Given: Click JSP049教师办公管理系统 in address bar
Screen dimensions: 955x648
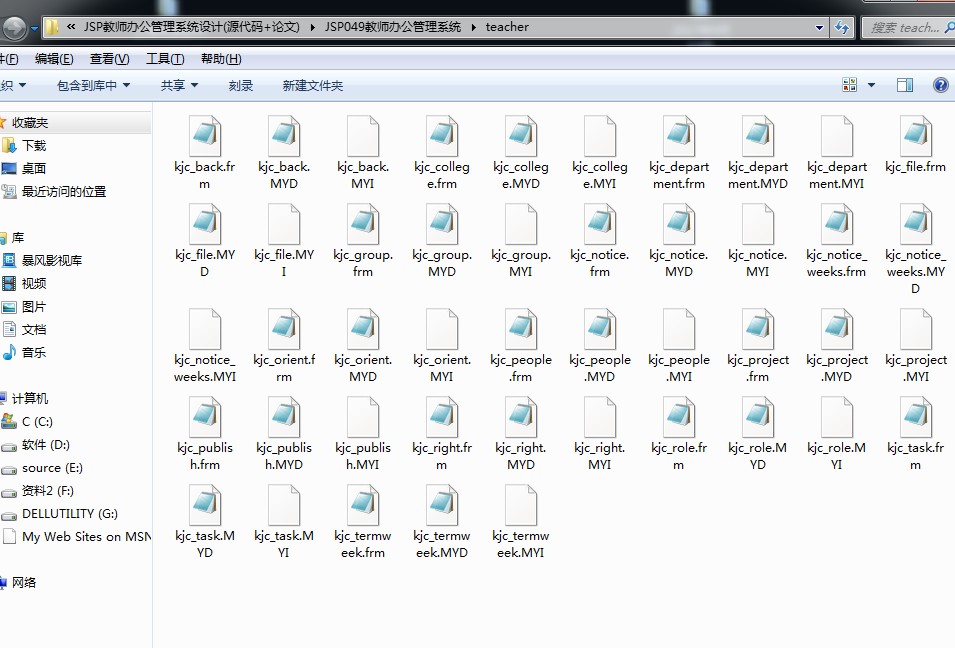Looking at the screenshot, I should 393,27.
